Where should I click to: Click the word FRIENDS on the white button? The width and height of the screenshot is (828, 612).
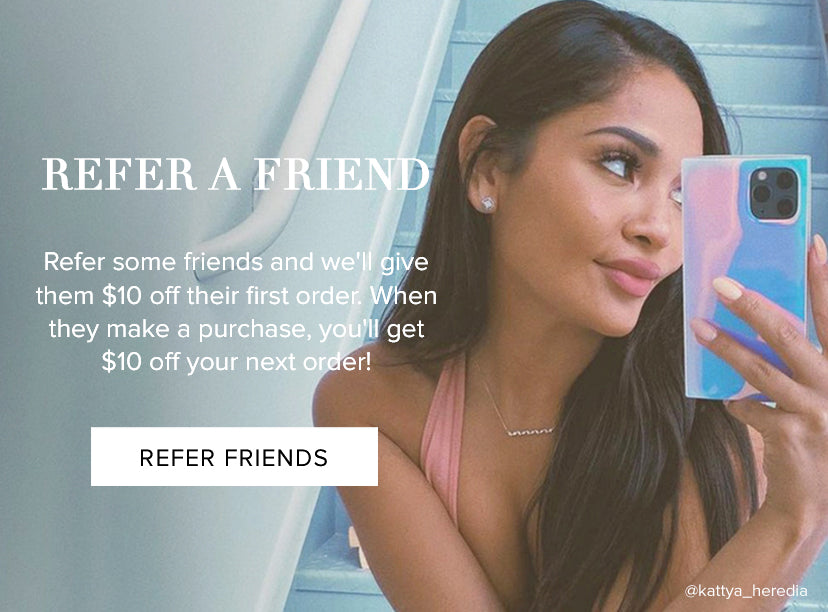(x=276, y=457)
